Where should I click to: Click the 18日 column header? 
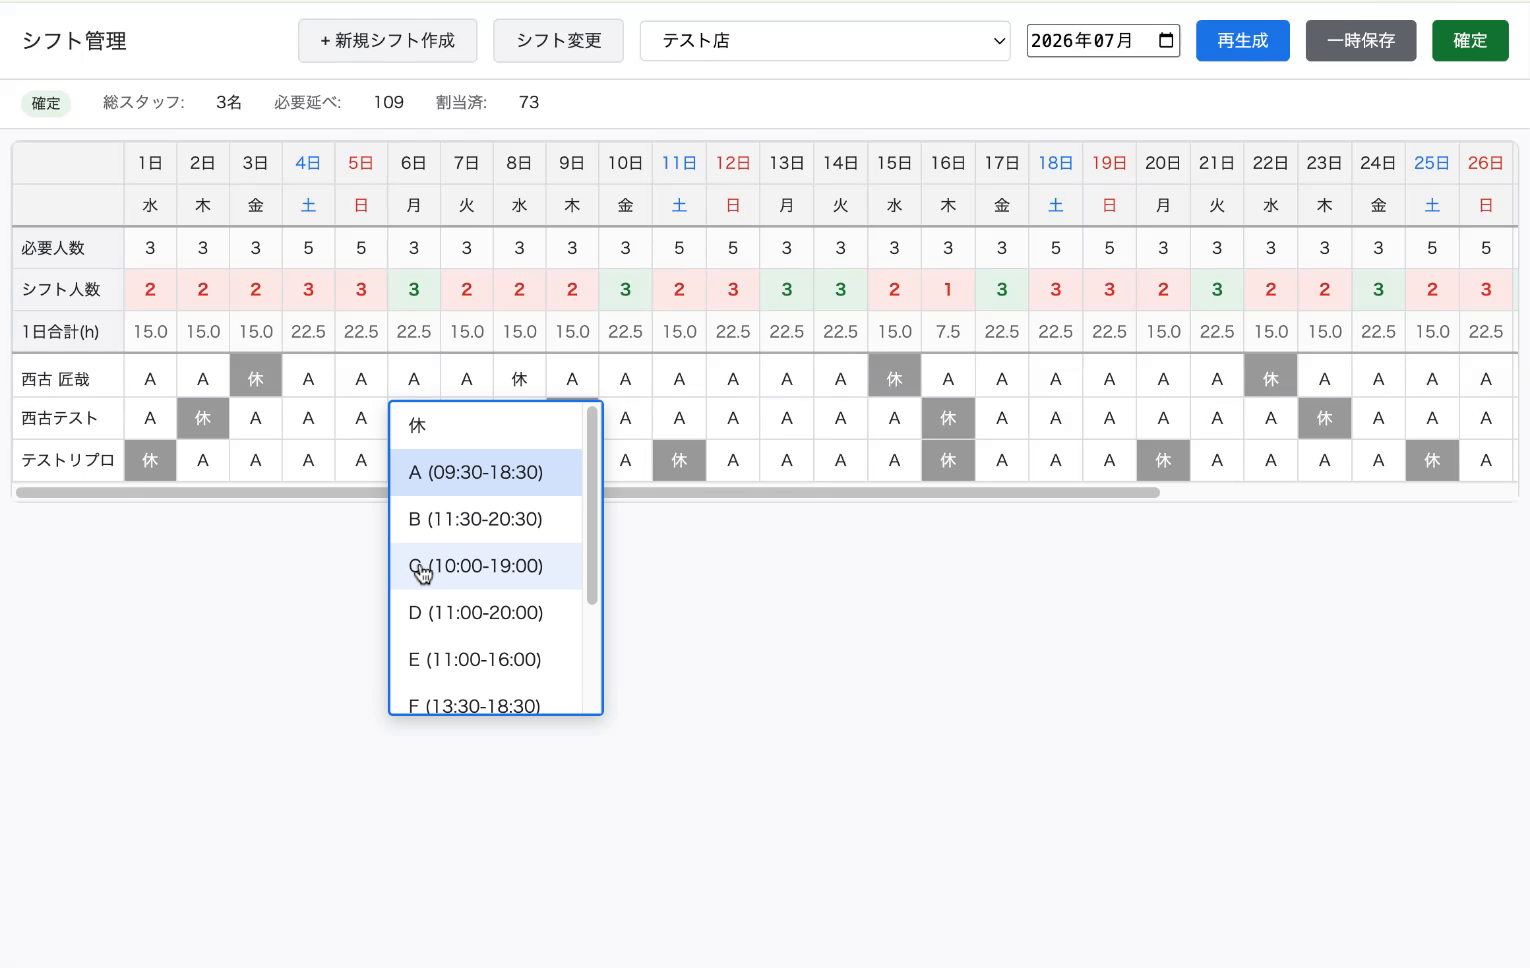[x=1055, y=163]
